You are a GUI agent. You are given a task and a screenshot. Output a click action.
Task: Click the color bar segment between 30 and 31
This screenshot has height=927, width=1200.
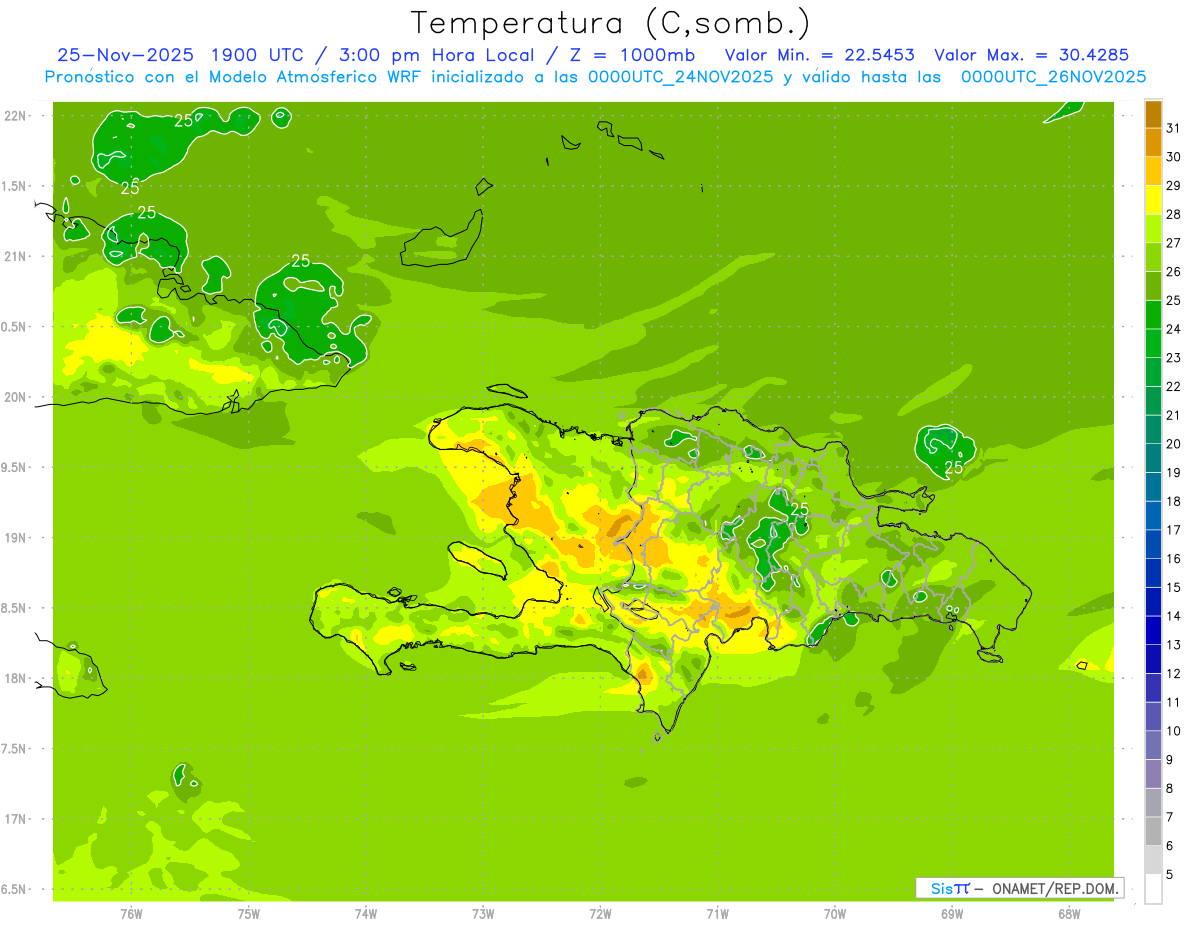point(1153,142)
